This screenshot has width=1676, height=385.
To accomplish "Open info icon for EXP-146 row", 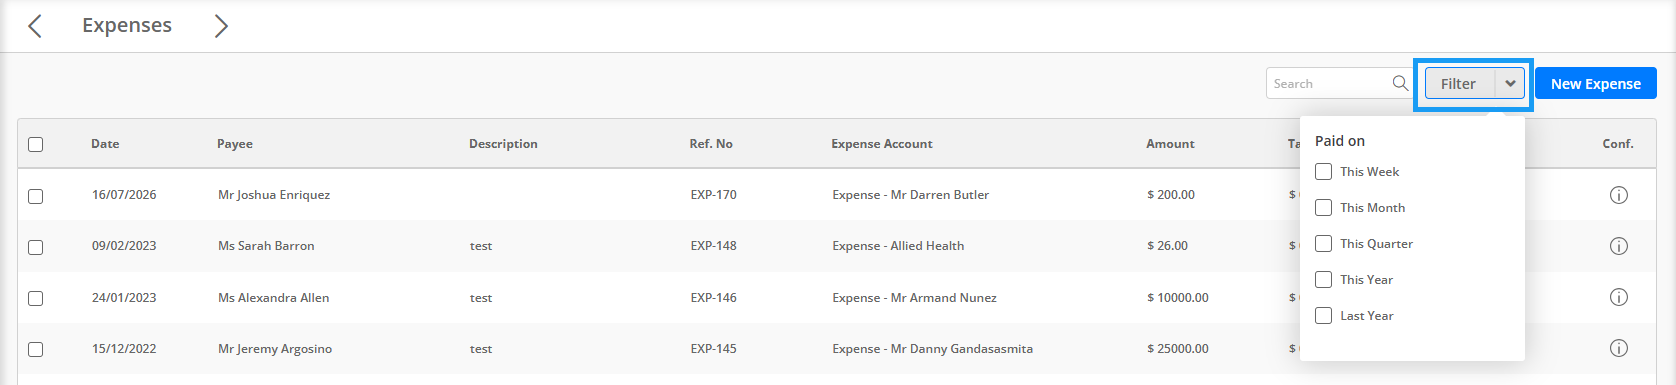I will [x=1618, y=297].
